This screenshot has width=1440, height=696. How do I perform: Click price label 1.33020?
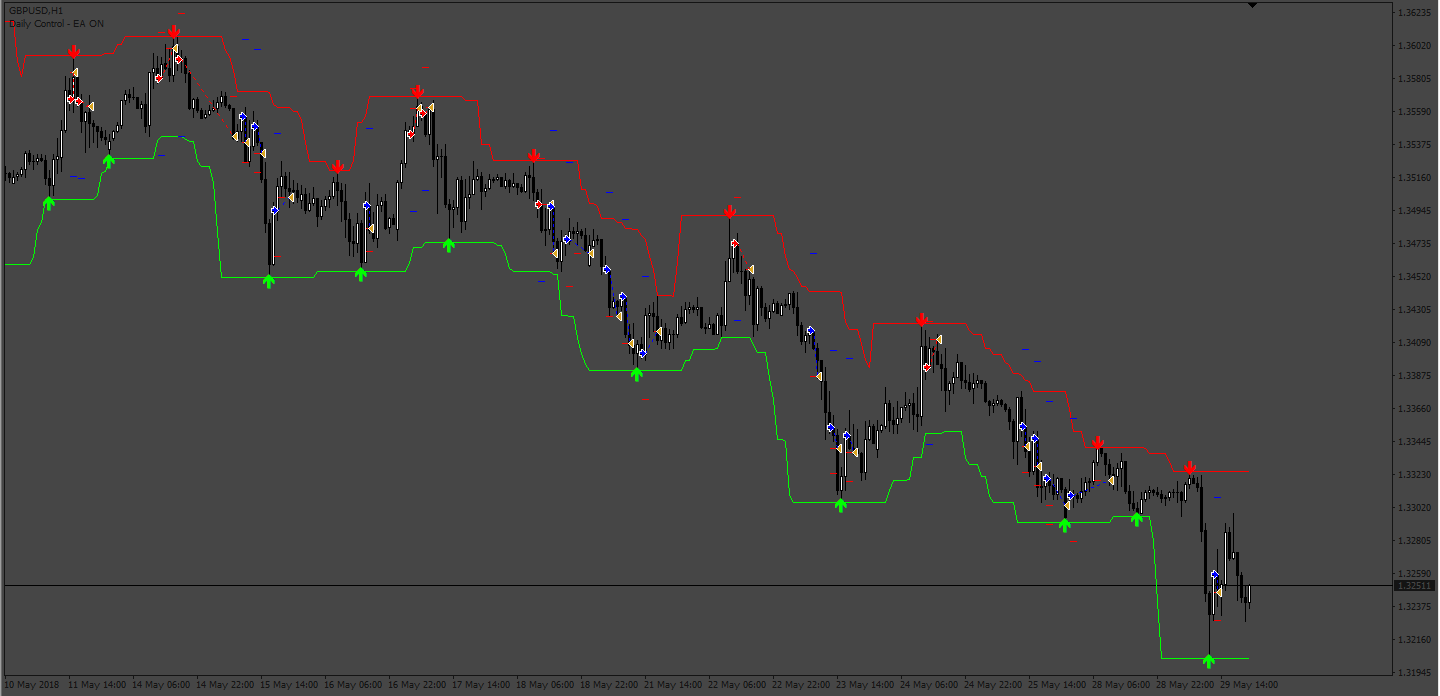point(1416,508)
